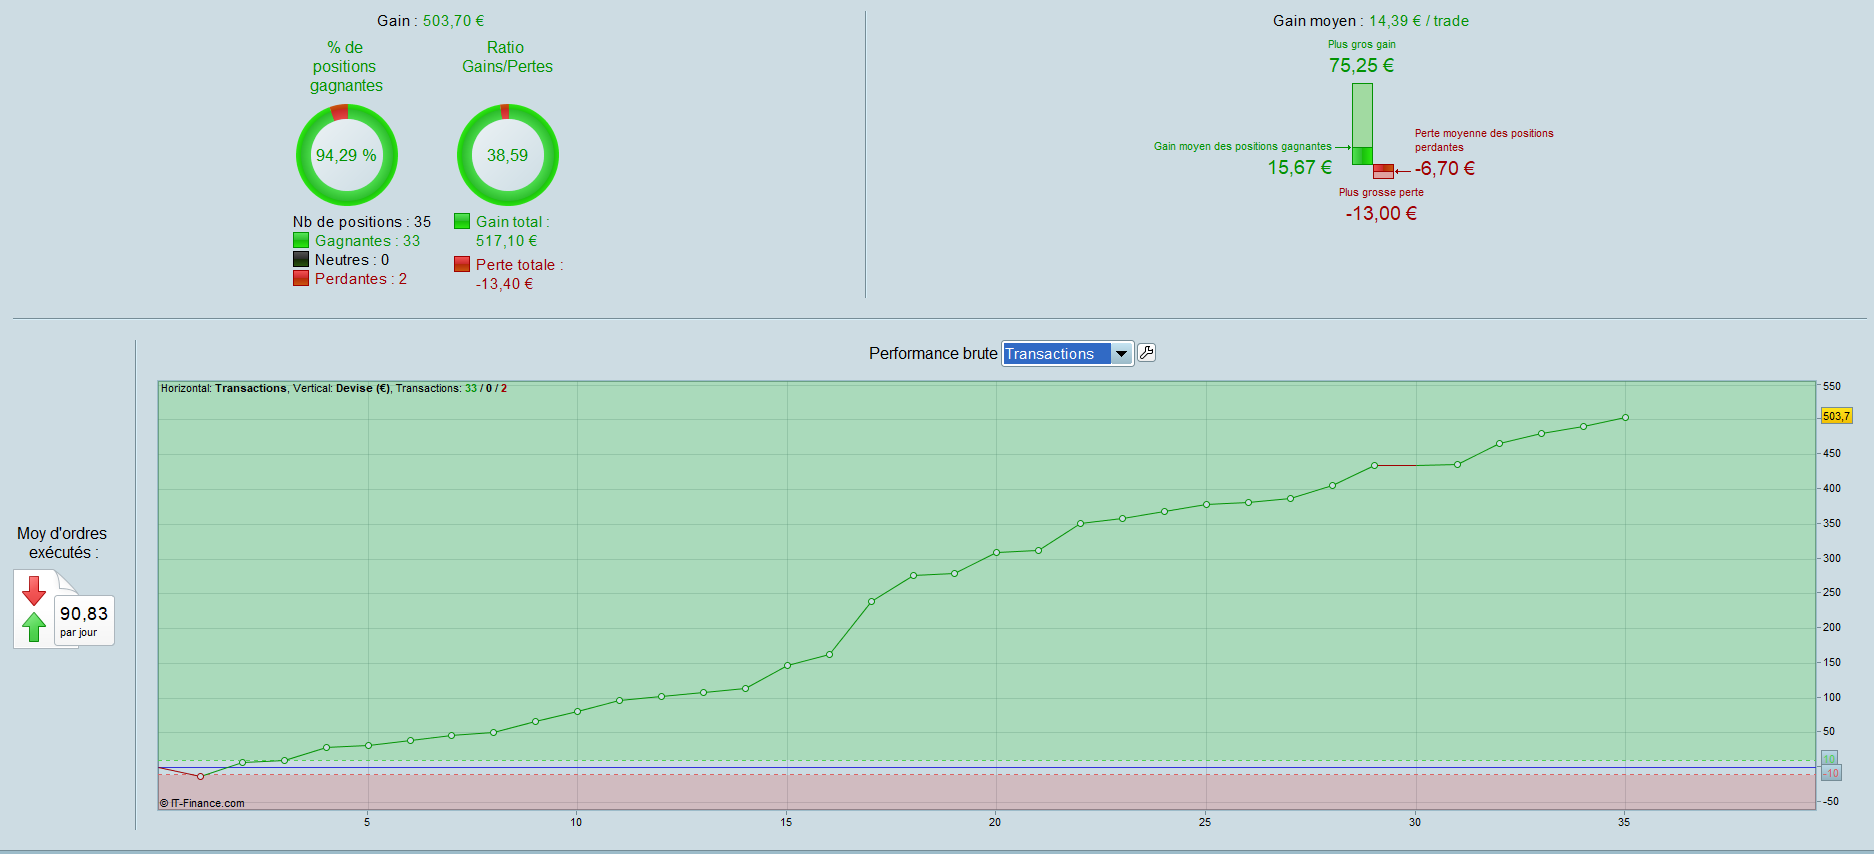Click the "-13,40 €" total loss value
Screen dimensions: 1874x854
[504, 284]
